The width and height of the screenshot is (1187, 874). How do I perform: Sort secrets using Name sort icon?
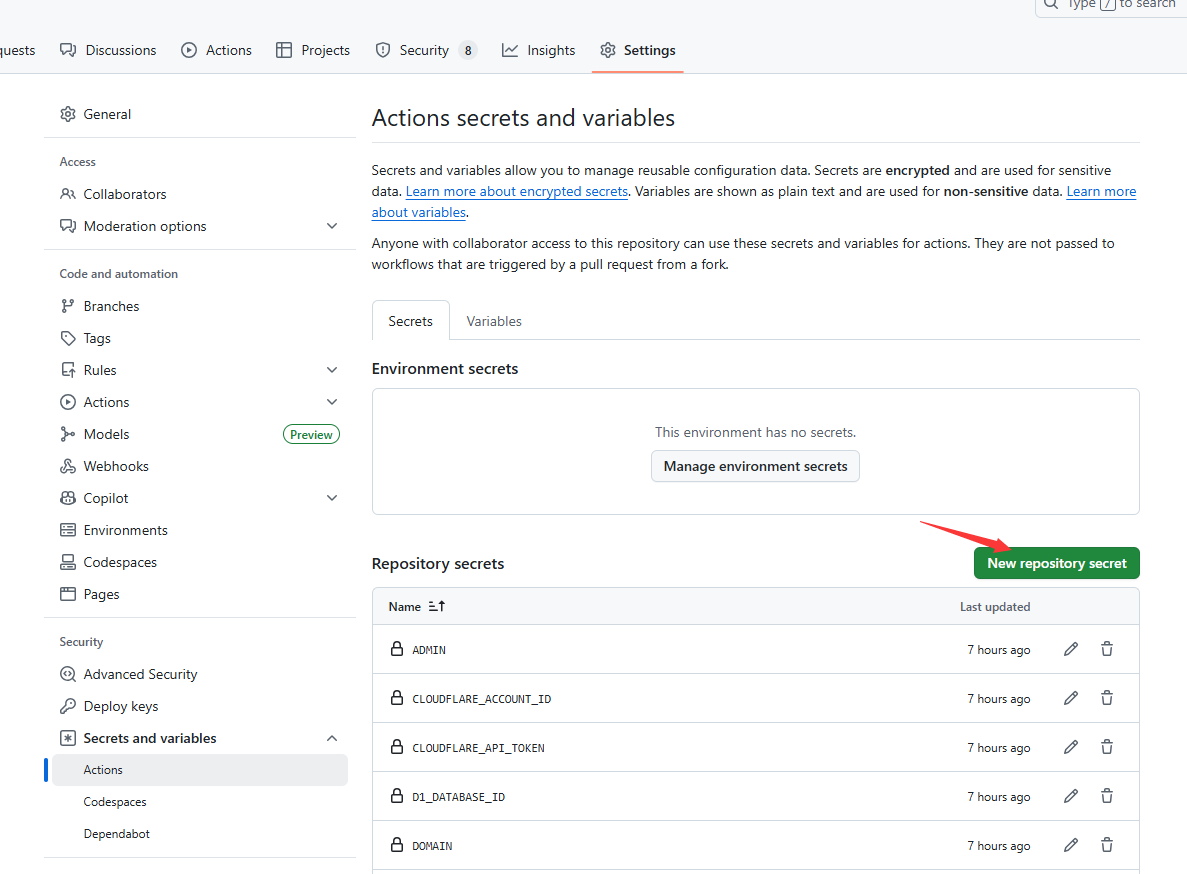click(x=436, y=606)
